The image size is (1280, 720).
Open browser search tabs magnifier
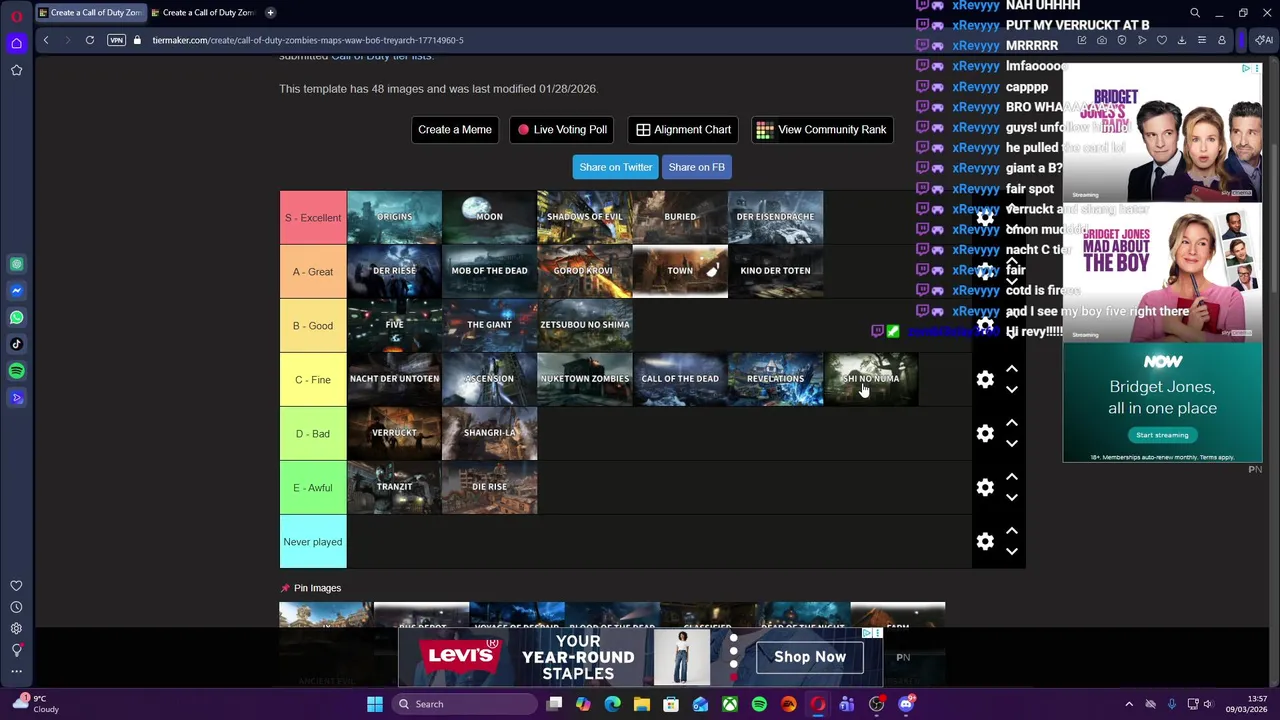pyautogui.click(x=1195, y=13)
